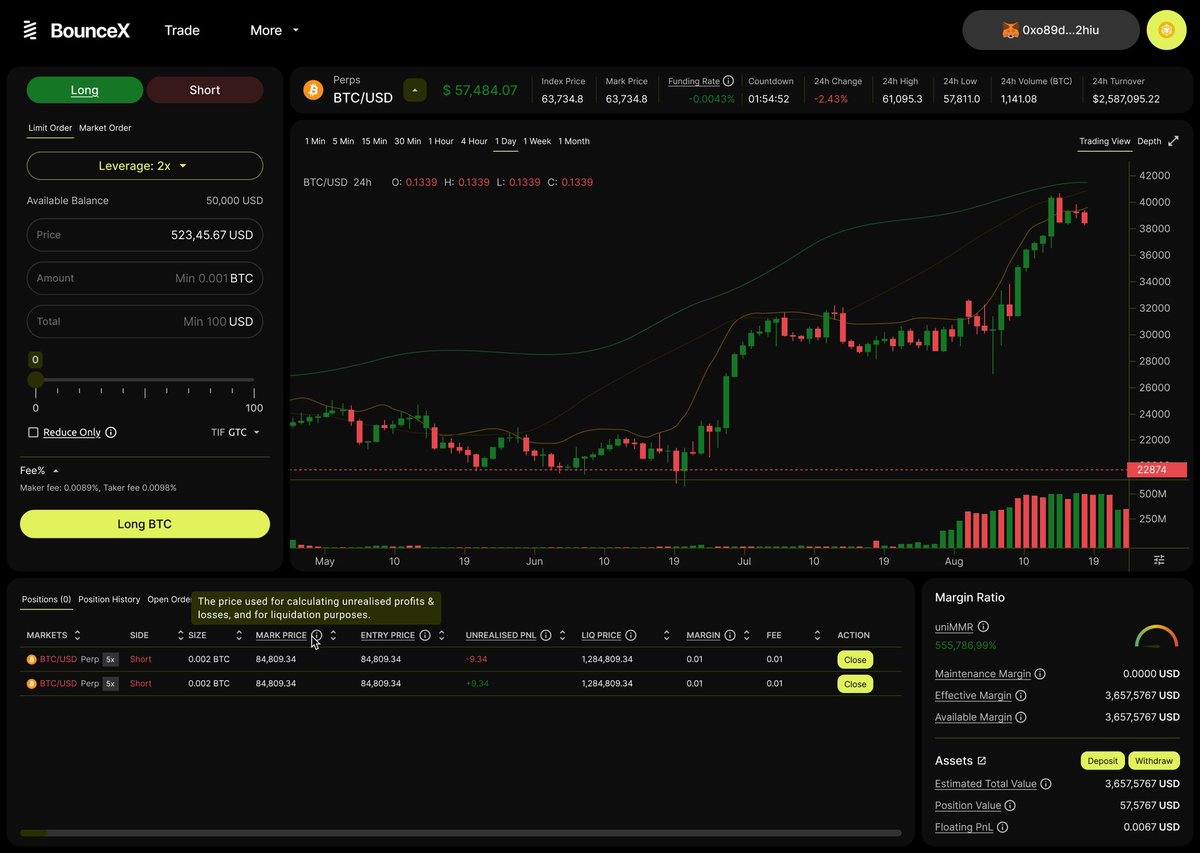Screen dimensions: 1200x853
Task: Click the Total input field
Action: pos(145,321)
